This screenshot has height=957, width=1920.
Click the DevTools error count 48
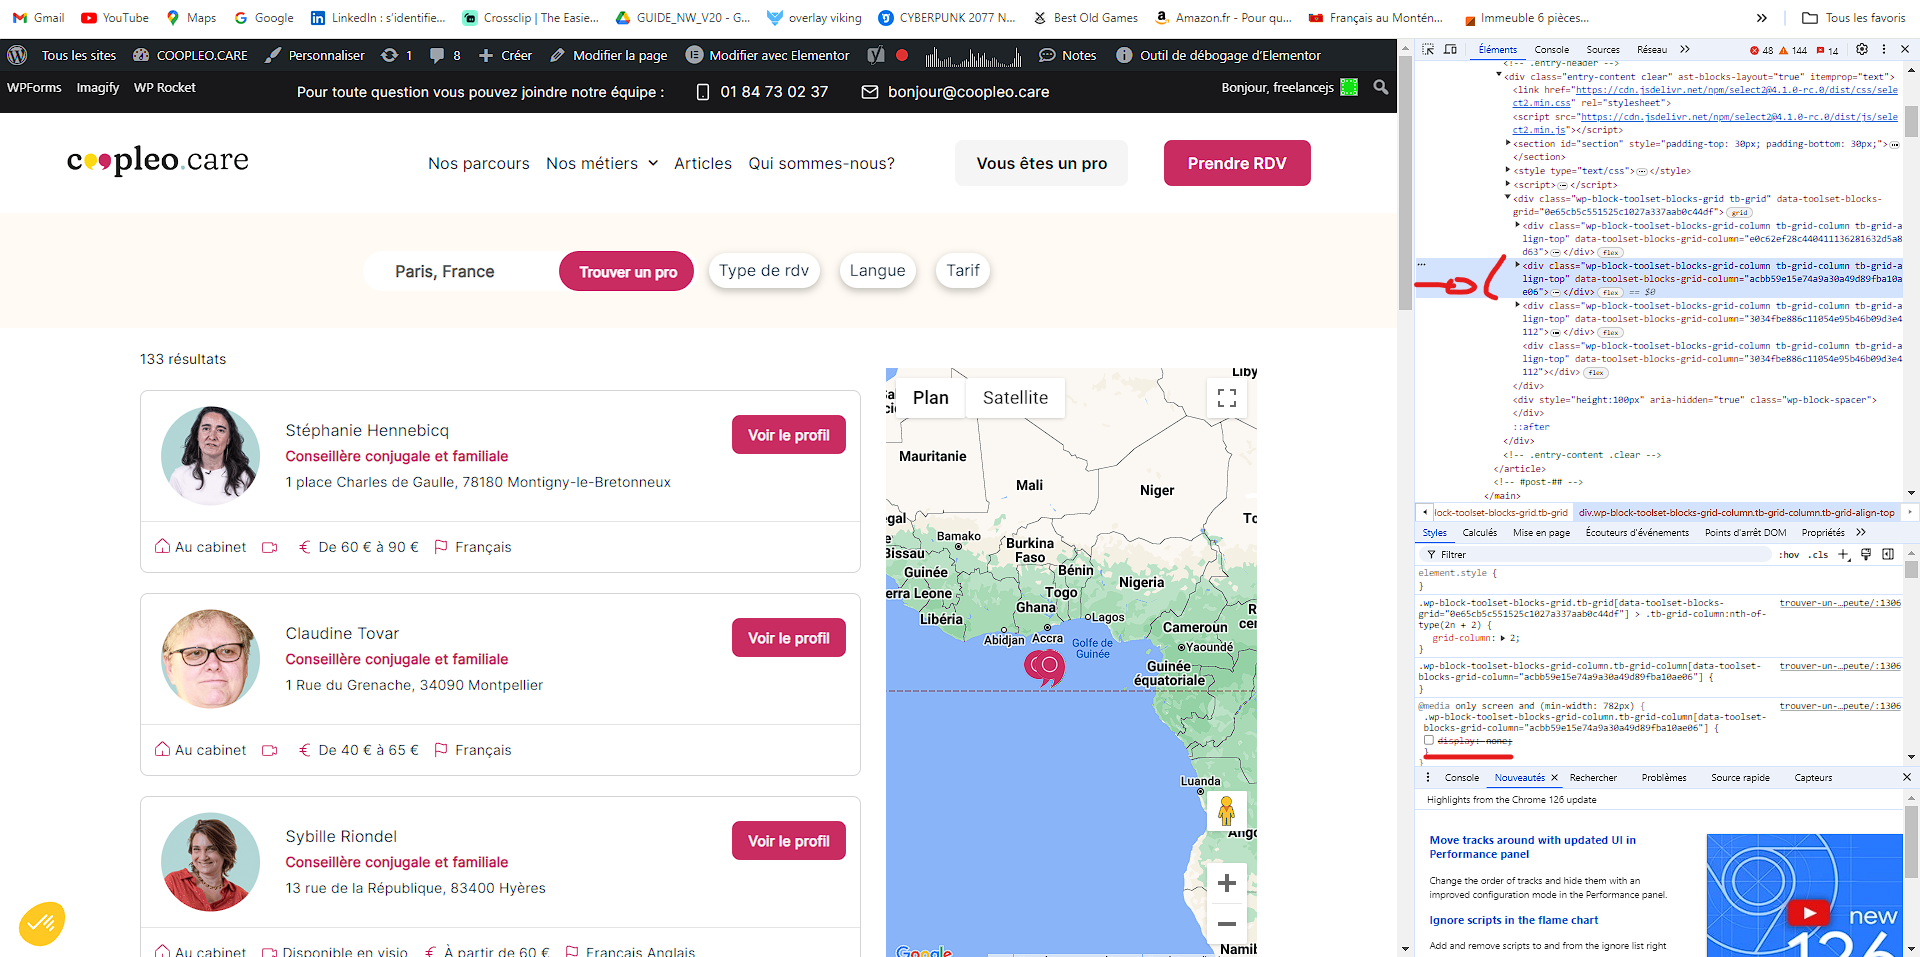click(x=1762, y=50)
